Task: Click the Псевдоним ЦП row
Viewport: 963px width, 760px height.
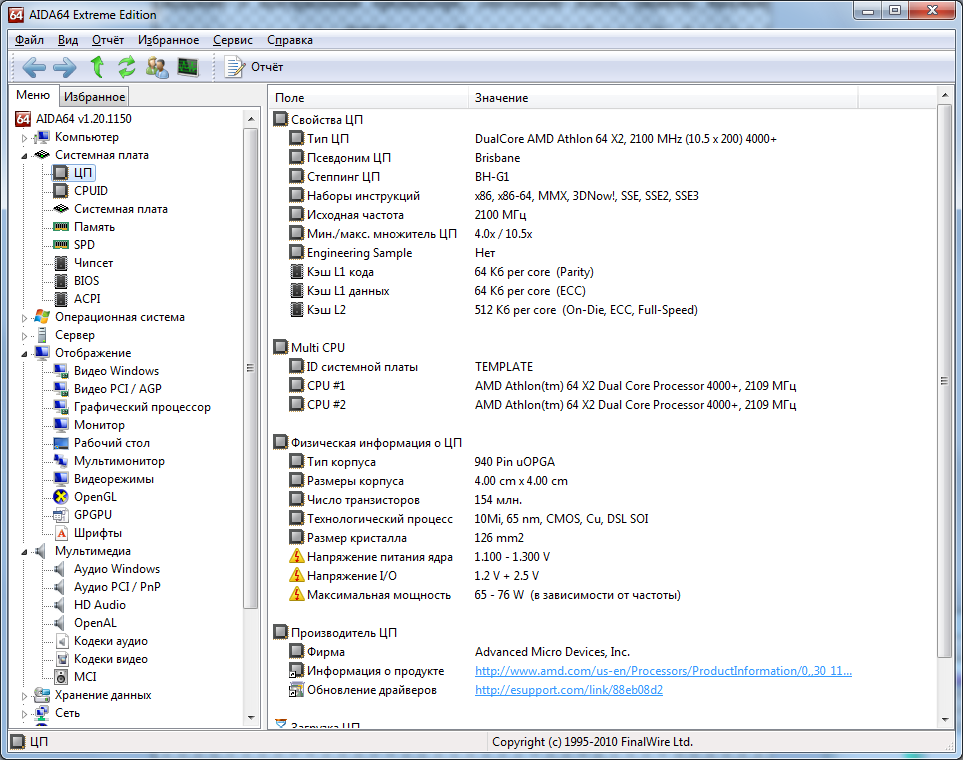Action: coord(602,158)
